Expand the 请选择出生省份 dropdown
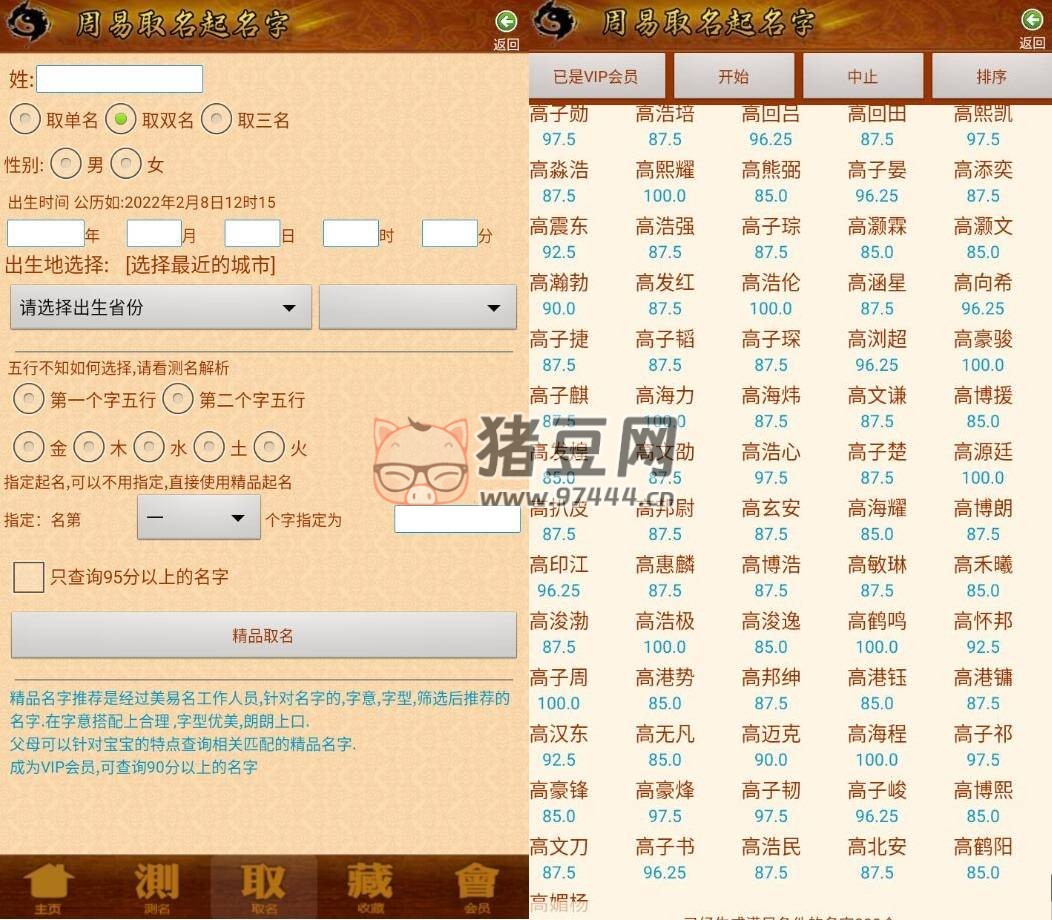This screenshot has height=920, width=1052. [x=161, y=308]
